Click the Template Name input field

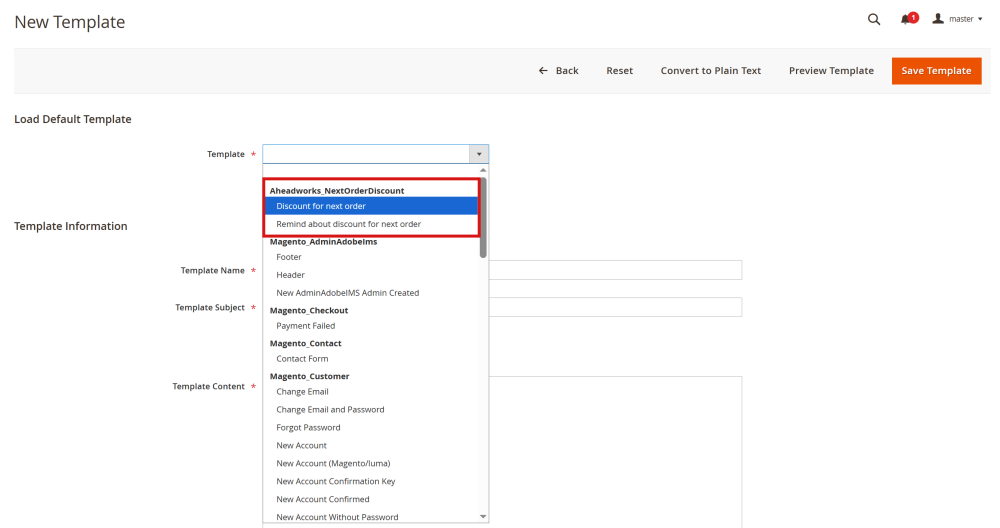615,270
